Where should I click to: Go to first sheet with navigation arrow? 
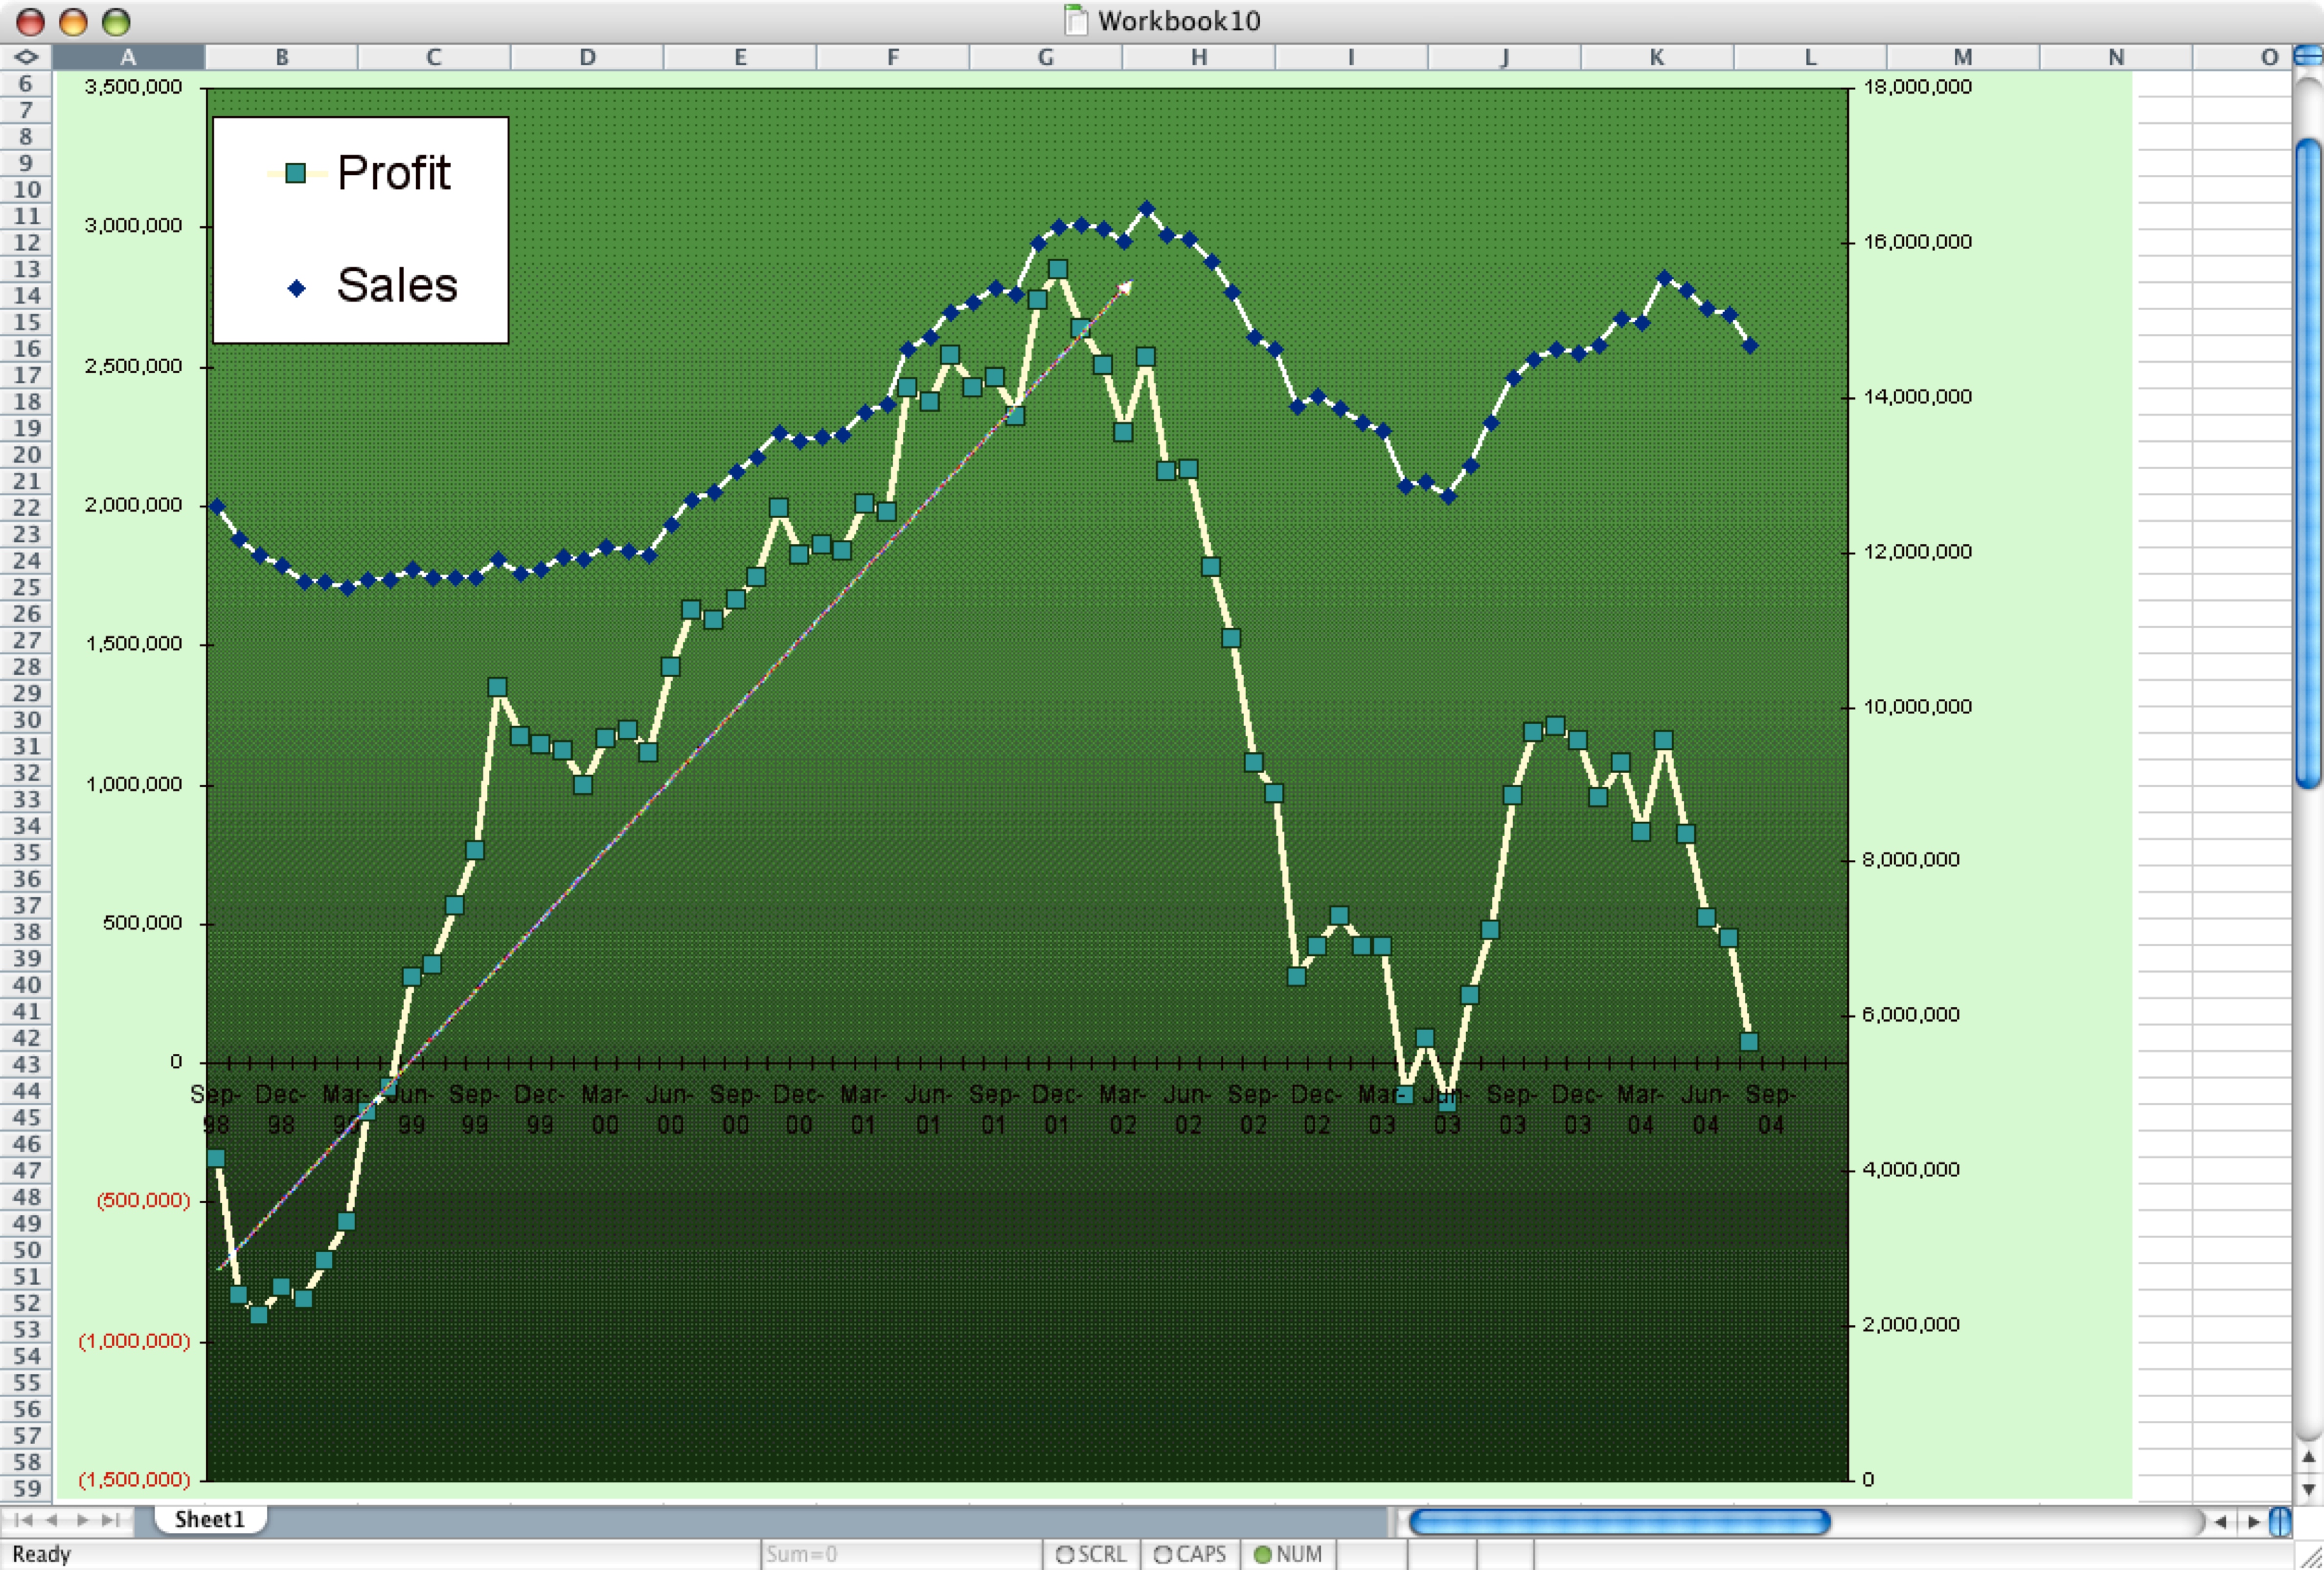(23, 1520)
